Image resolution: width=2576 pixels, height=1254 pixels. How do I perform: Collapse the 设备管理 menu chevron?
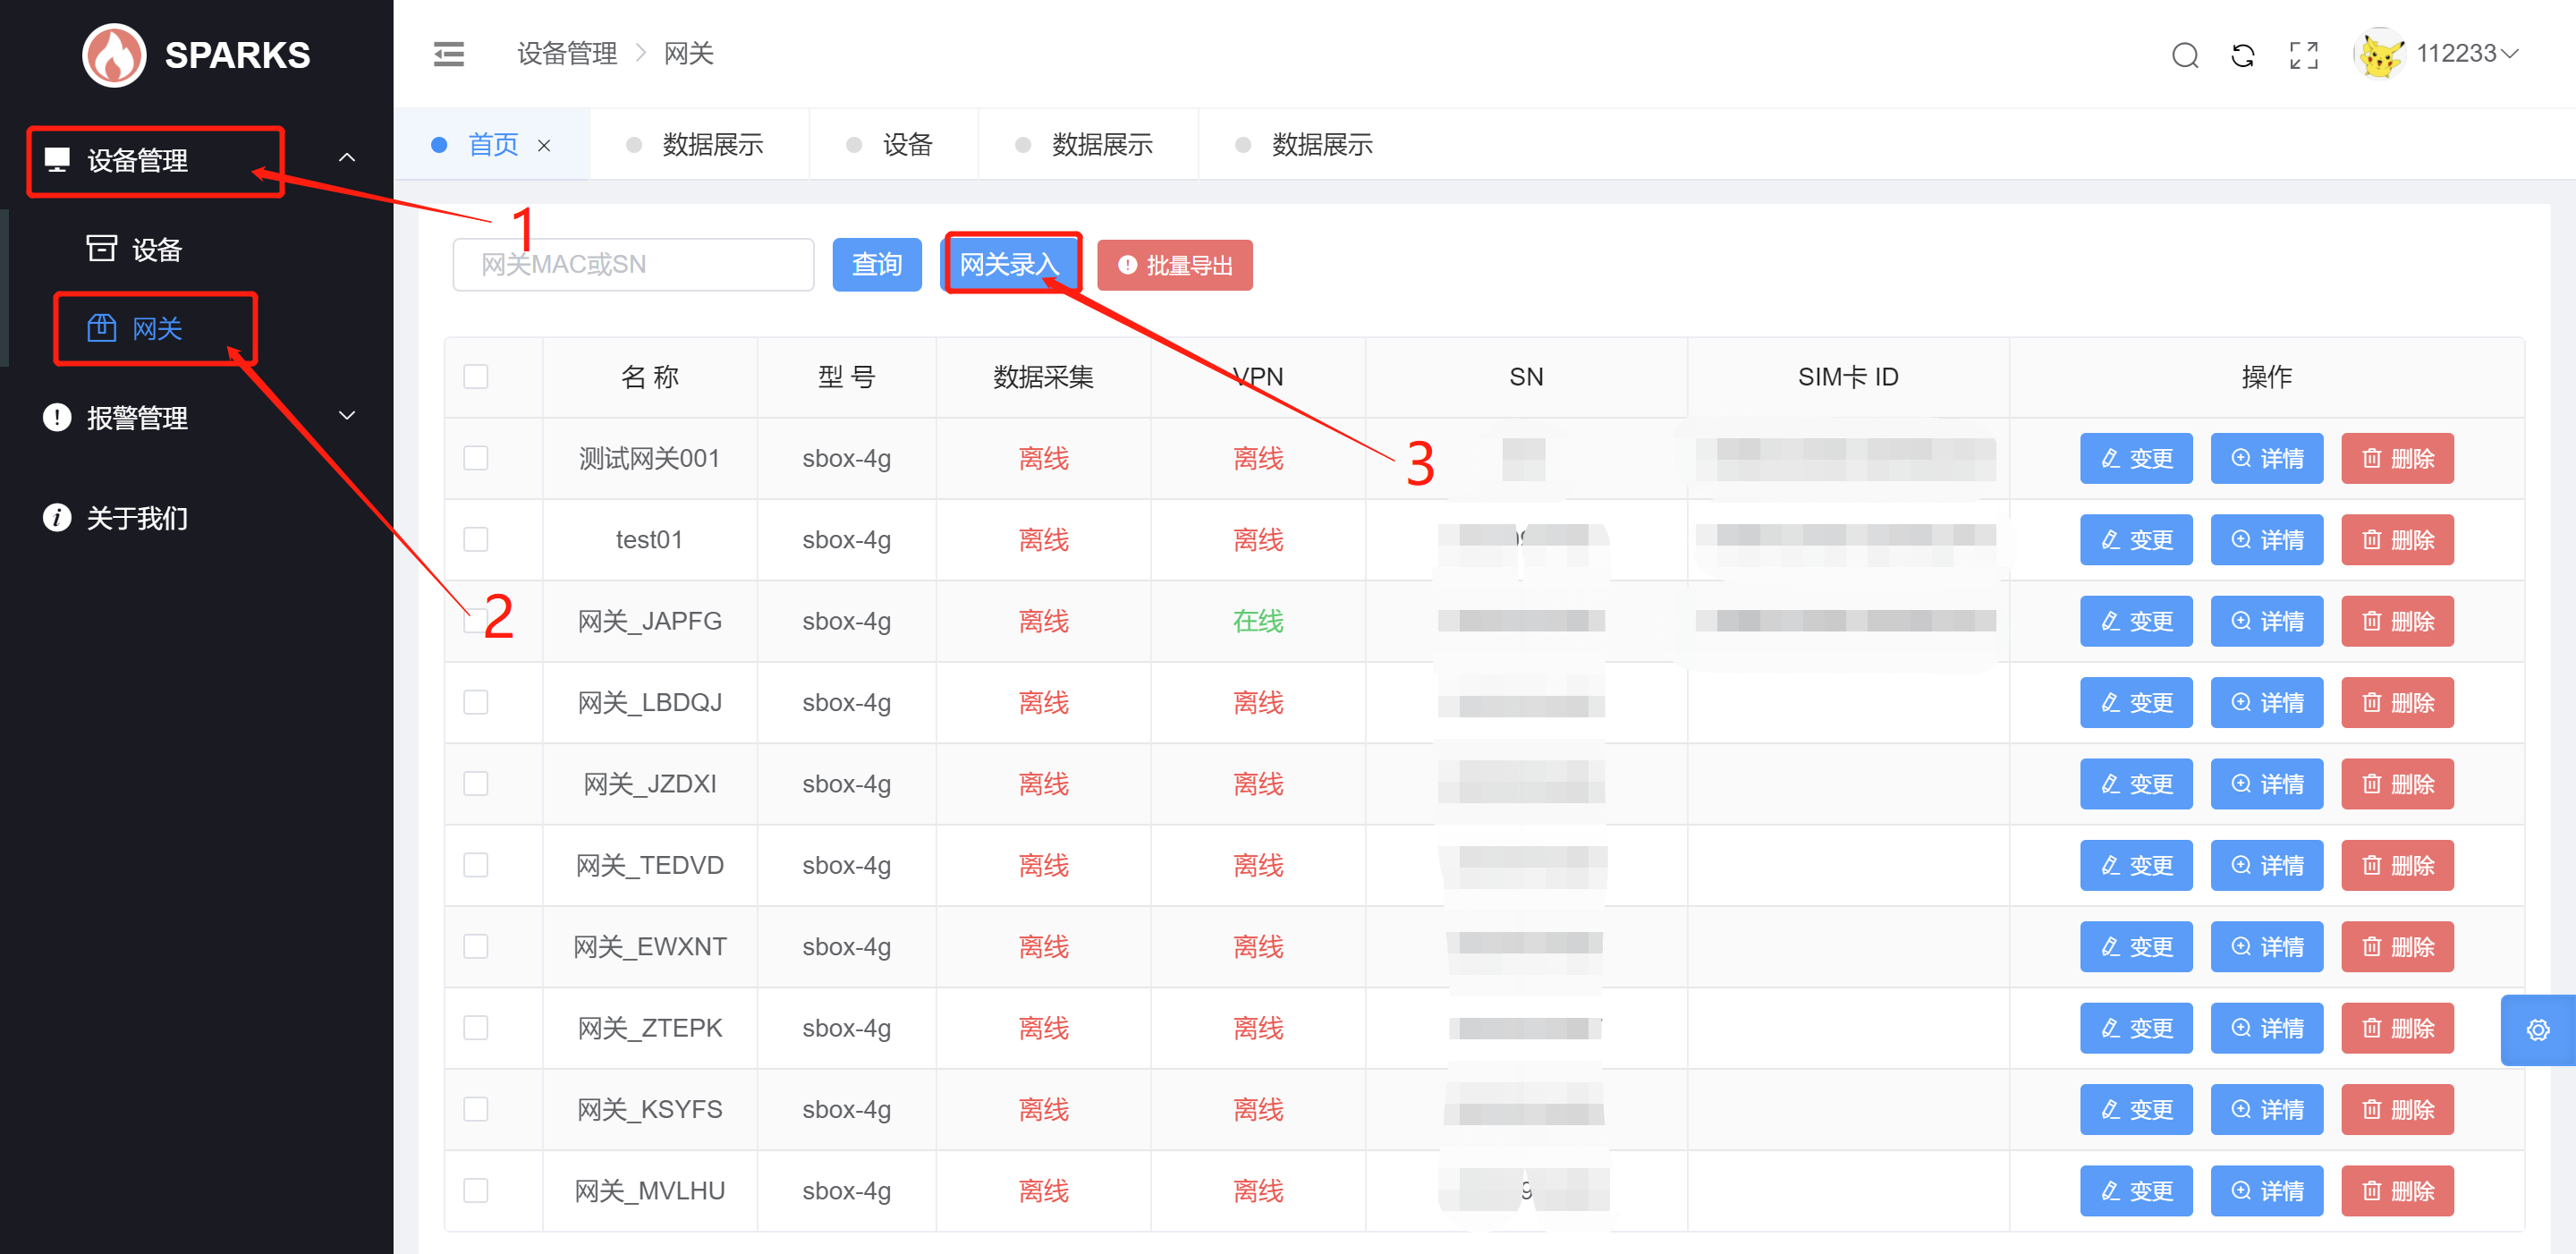tap(347, 158)
